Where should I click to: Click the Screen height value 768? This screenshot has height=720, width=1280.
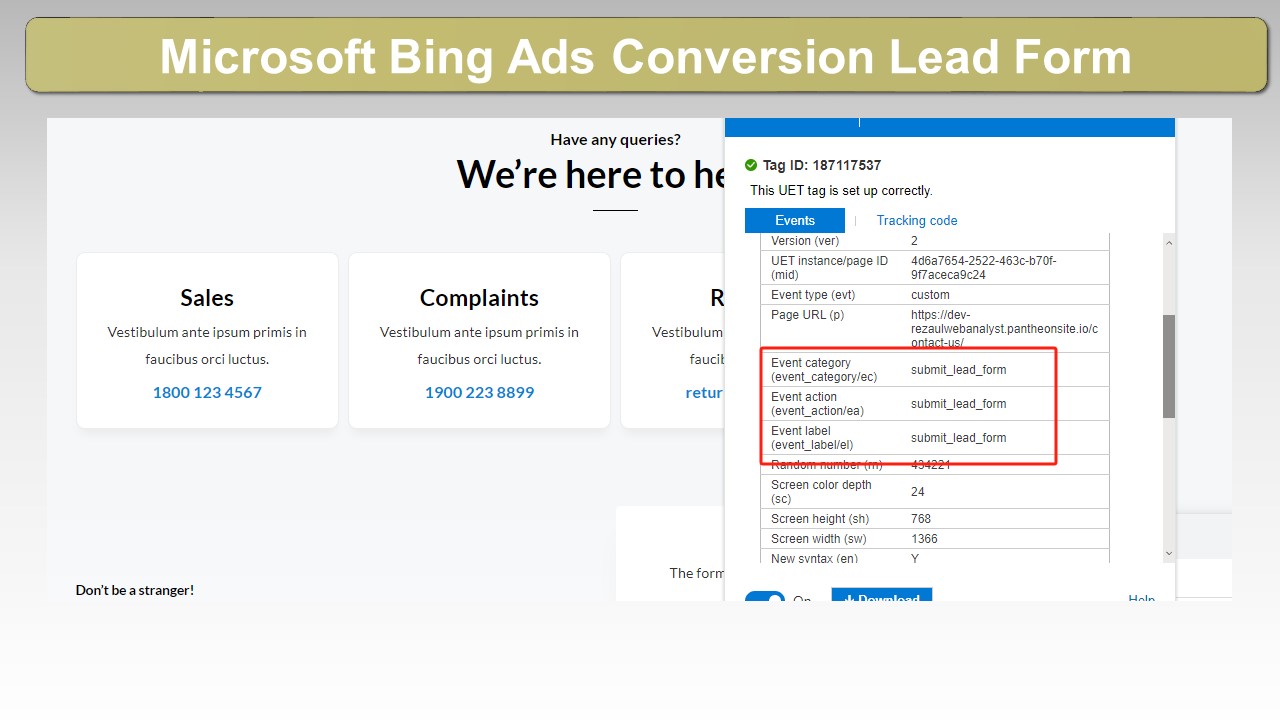921,519
